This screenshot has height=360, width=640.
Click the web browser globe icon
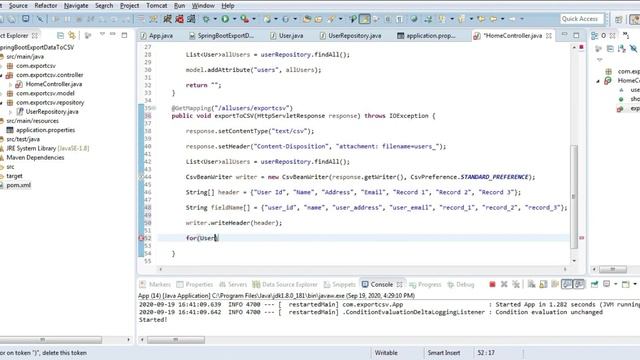[414, 19]
